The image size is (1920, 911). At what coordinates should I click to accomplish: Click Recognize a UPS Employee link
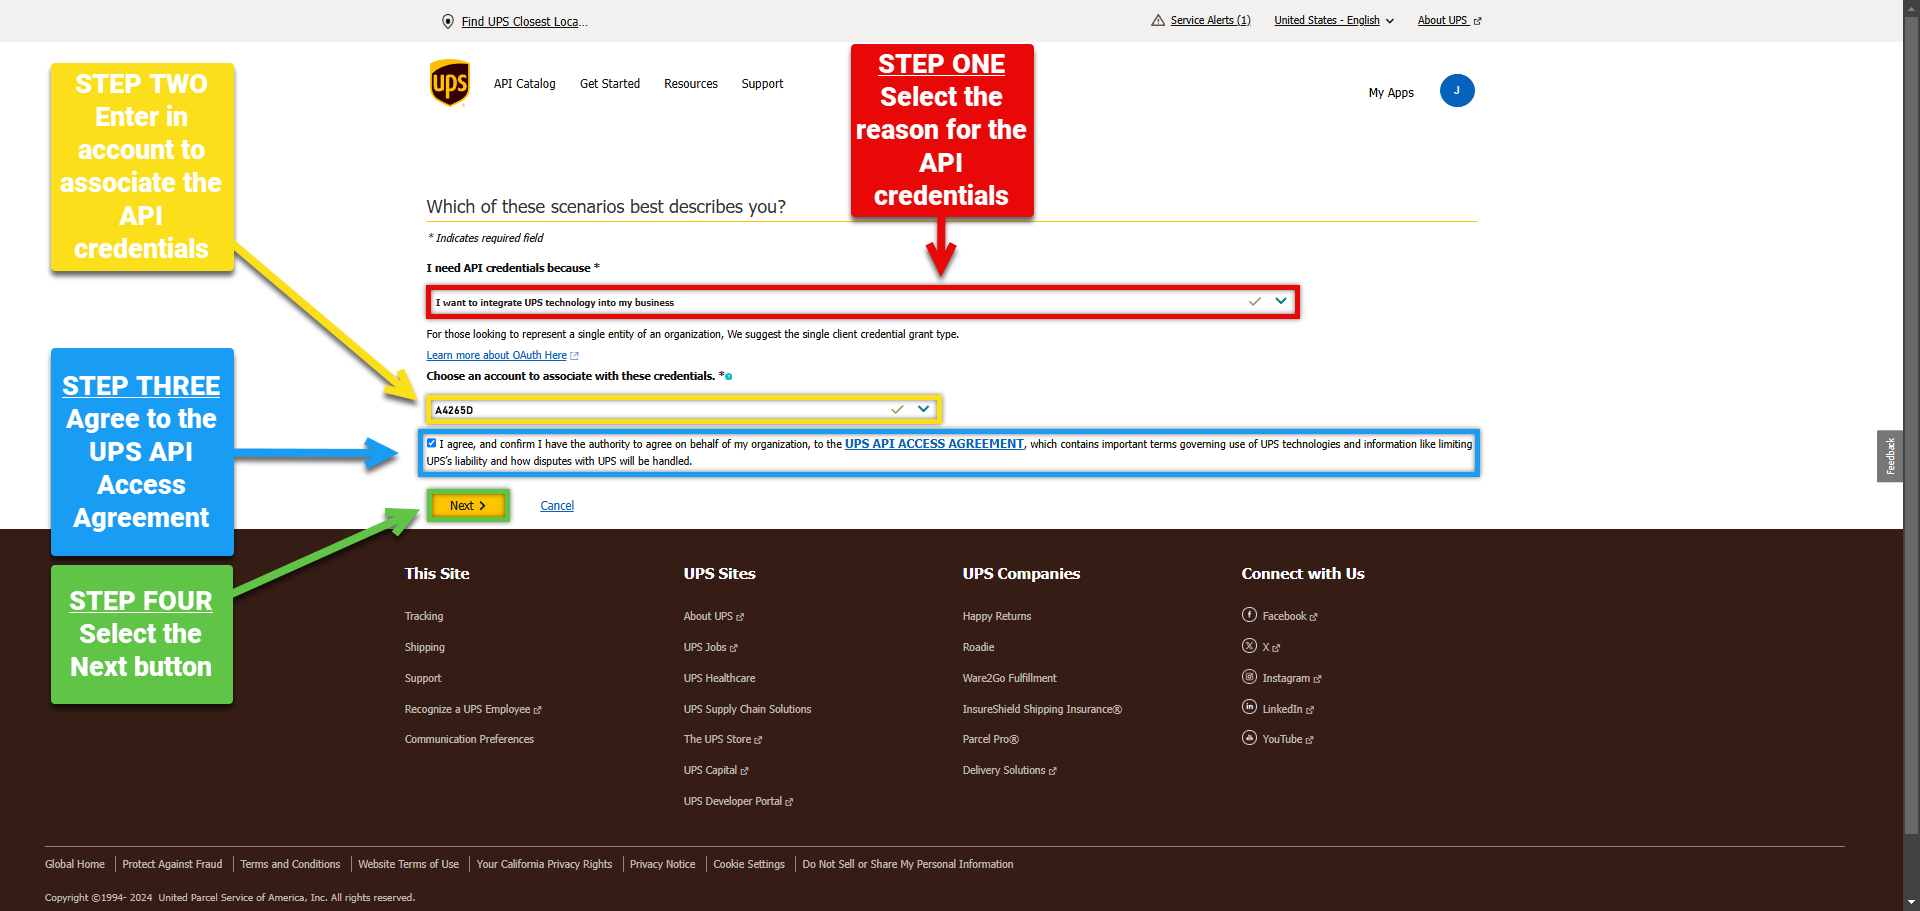[472, 709]
